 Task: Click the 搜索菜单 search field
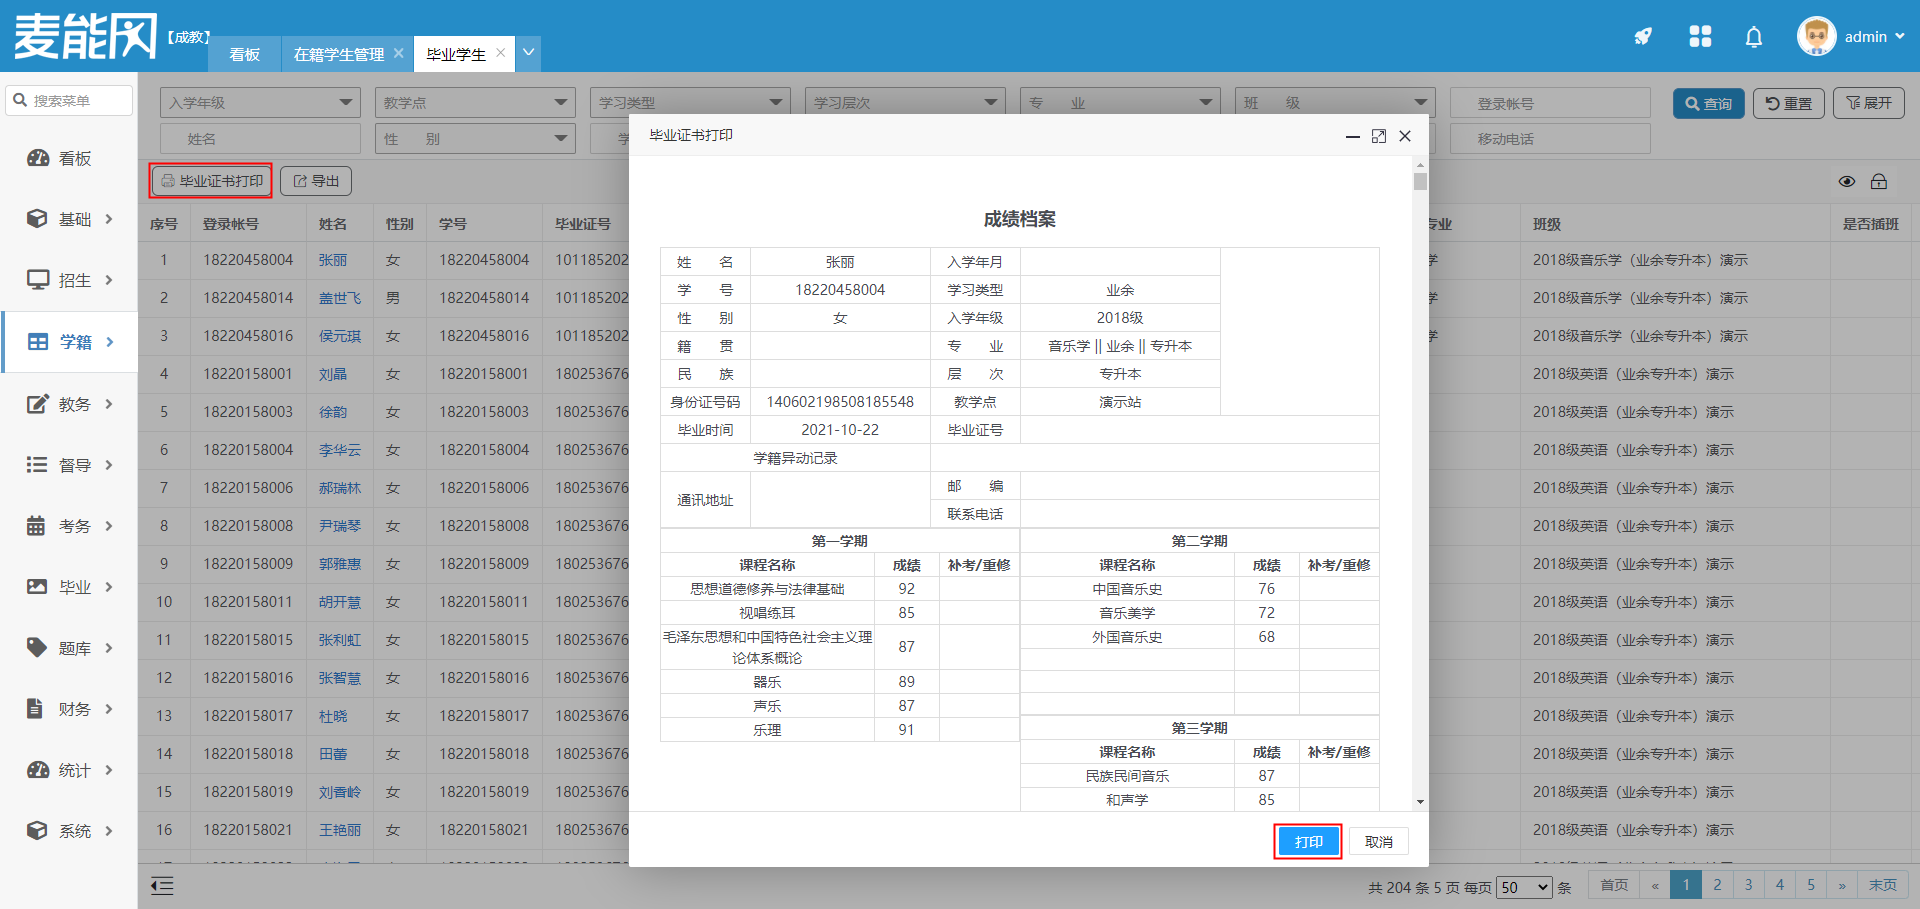[x=70, y=101]
